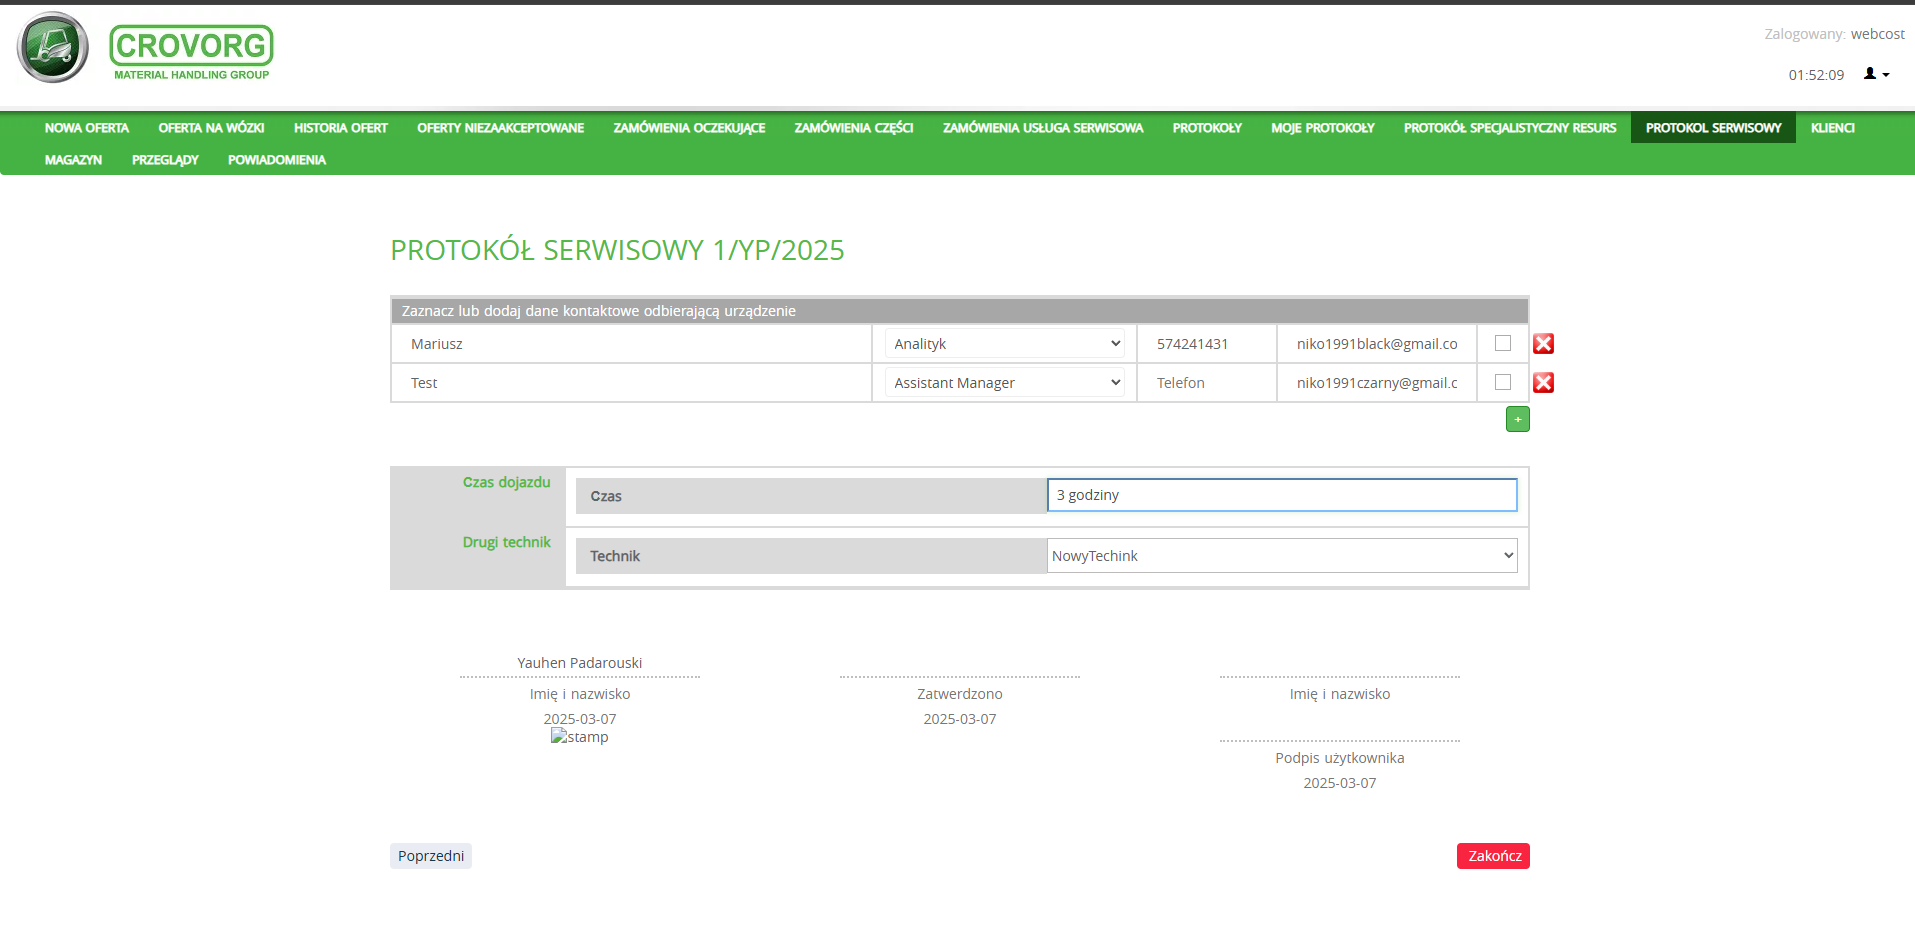Click the Crovorg forklift logo icon
Viewport: 1915px width, 952px height.
click(53, 48)
